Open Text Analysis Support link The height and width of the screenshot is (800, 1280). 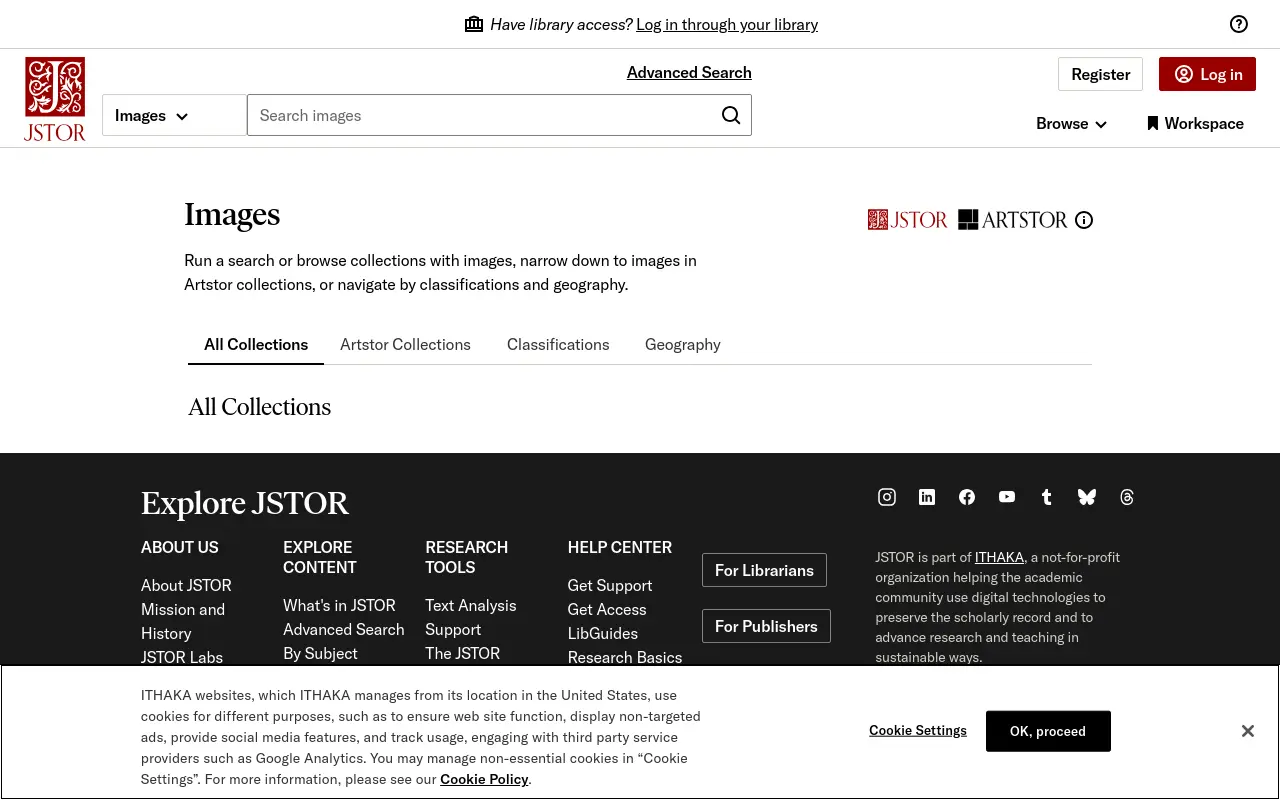(471, 617)
